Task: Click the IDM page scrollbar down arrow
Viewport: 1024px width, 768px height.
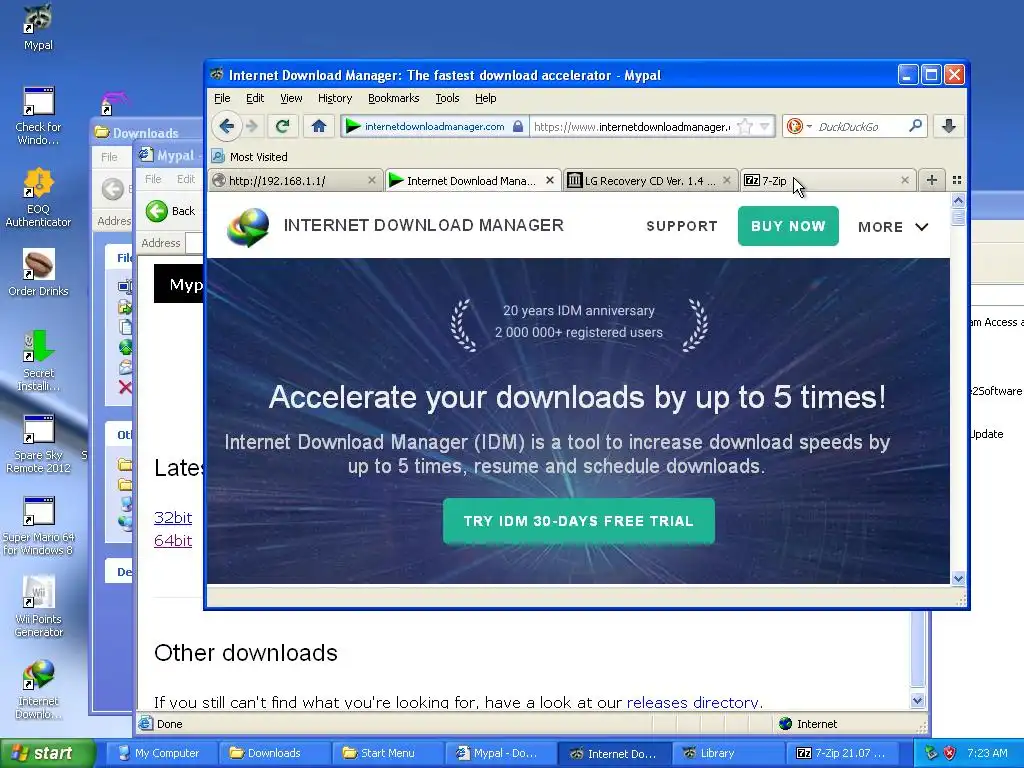Action: click(958, 578)
